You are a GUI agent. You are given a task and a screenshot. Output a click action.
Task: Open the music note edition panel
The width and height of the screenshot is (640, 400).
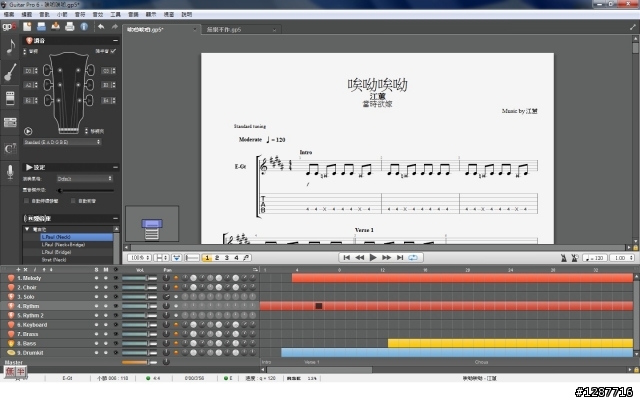tap(10, 47)
